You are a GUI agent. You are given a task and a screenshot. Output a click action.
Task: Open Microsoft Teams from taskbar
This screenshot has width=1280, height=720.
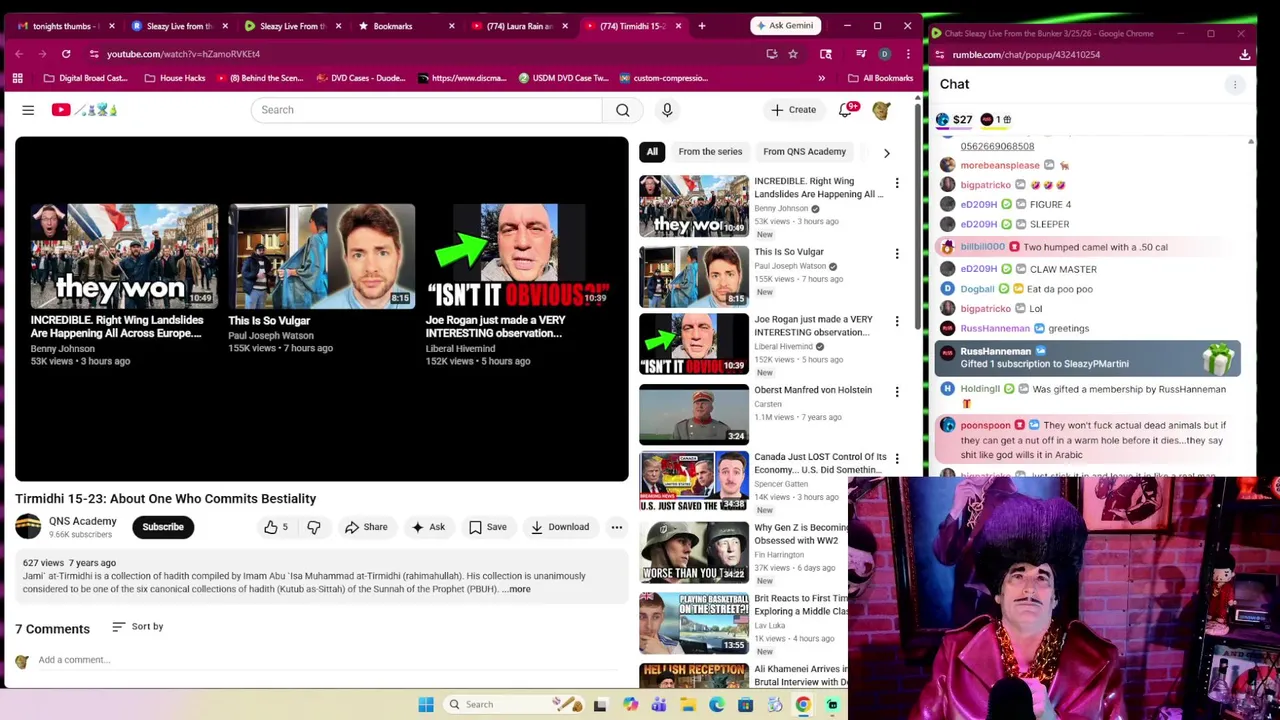659,705
